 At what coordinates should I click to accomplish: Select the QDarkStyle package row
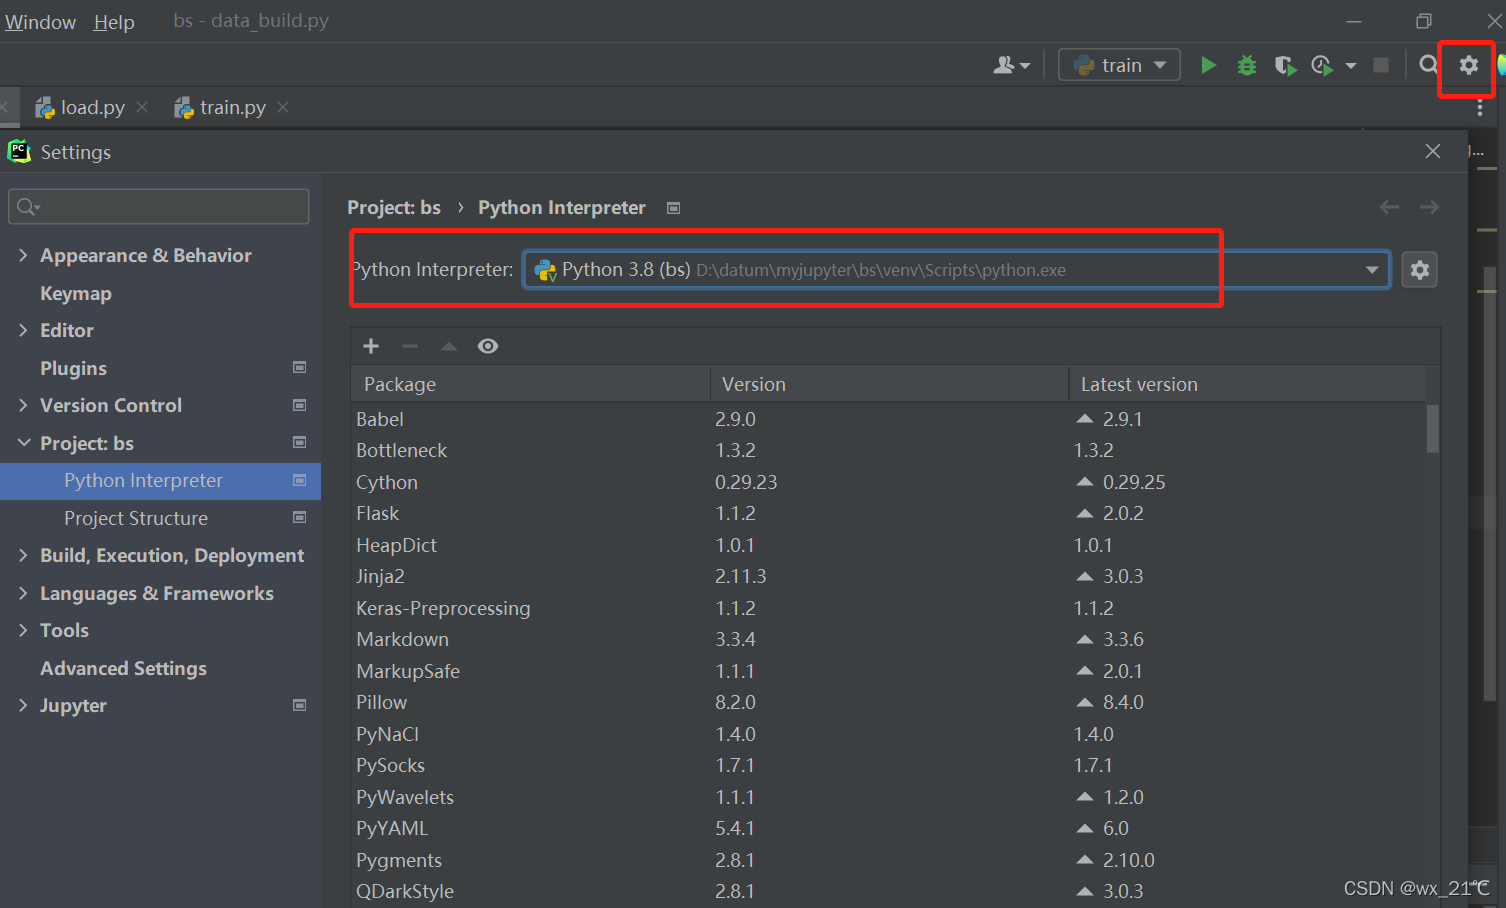pyautogui.click(x=888, y=891)
